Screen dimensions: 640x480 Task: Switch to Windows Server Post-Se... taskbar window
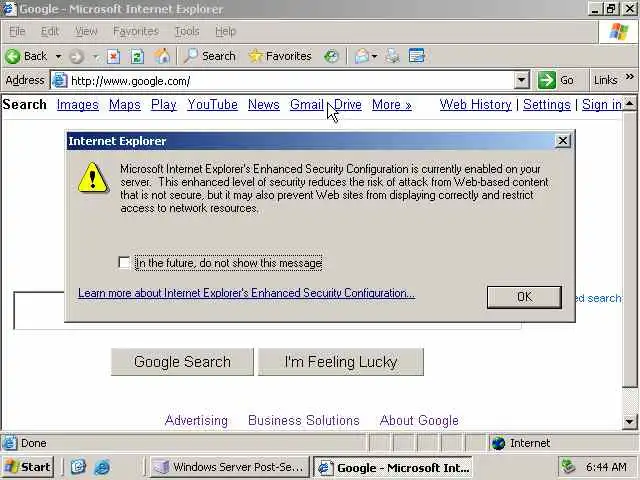tap(230, 467)
